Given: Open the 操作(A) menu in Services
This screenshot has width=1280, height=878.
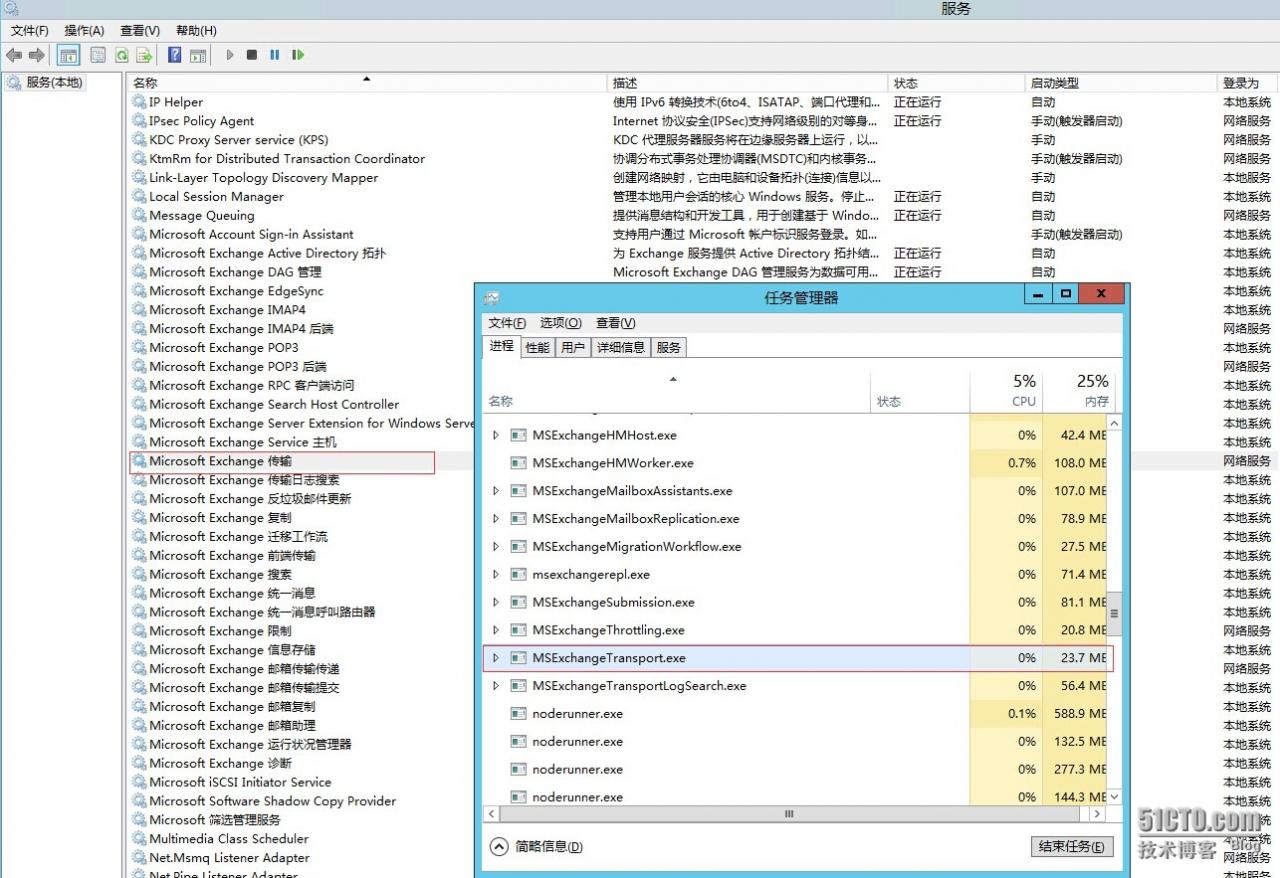Looking at the screenshot, I should click(84, 31).
